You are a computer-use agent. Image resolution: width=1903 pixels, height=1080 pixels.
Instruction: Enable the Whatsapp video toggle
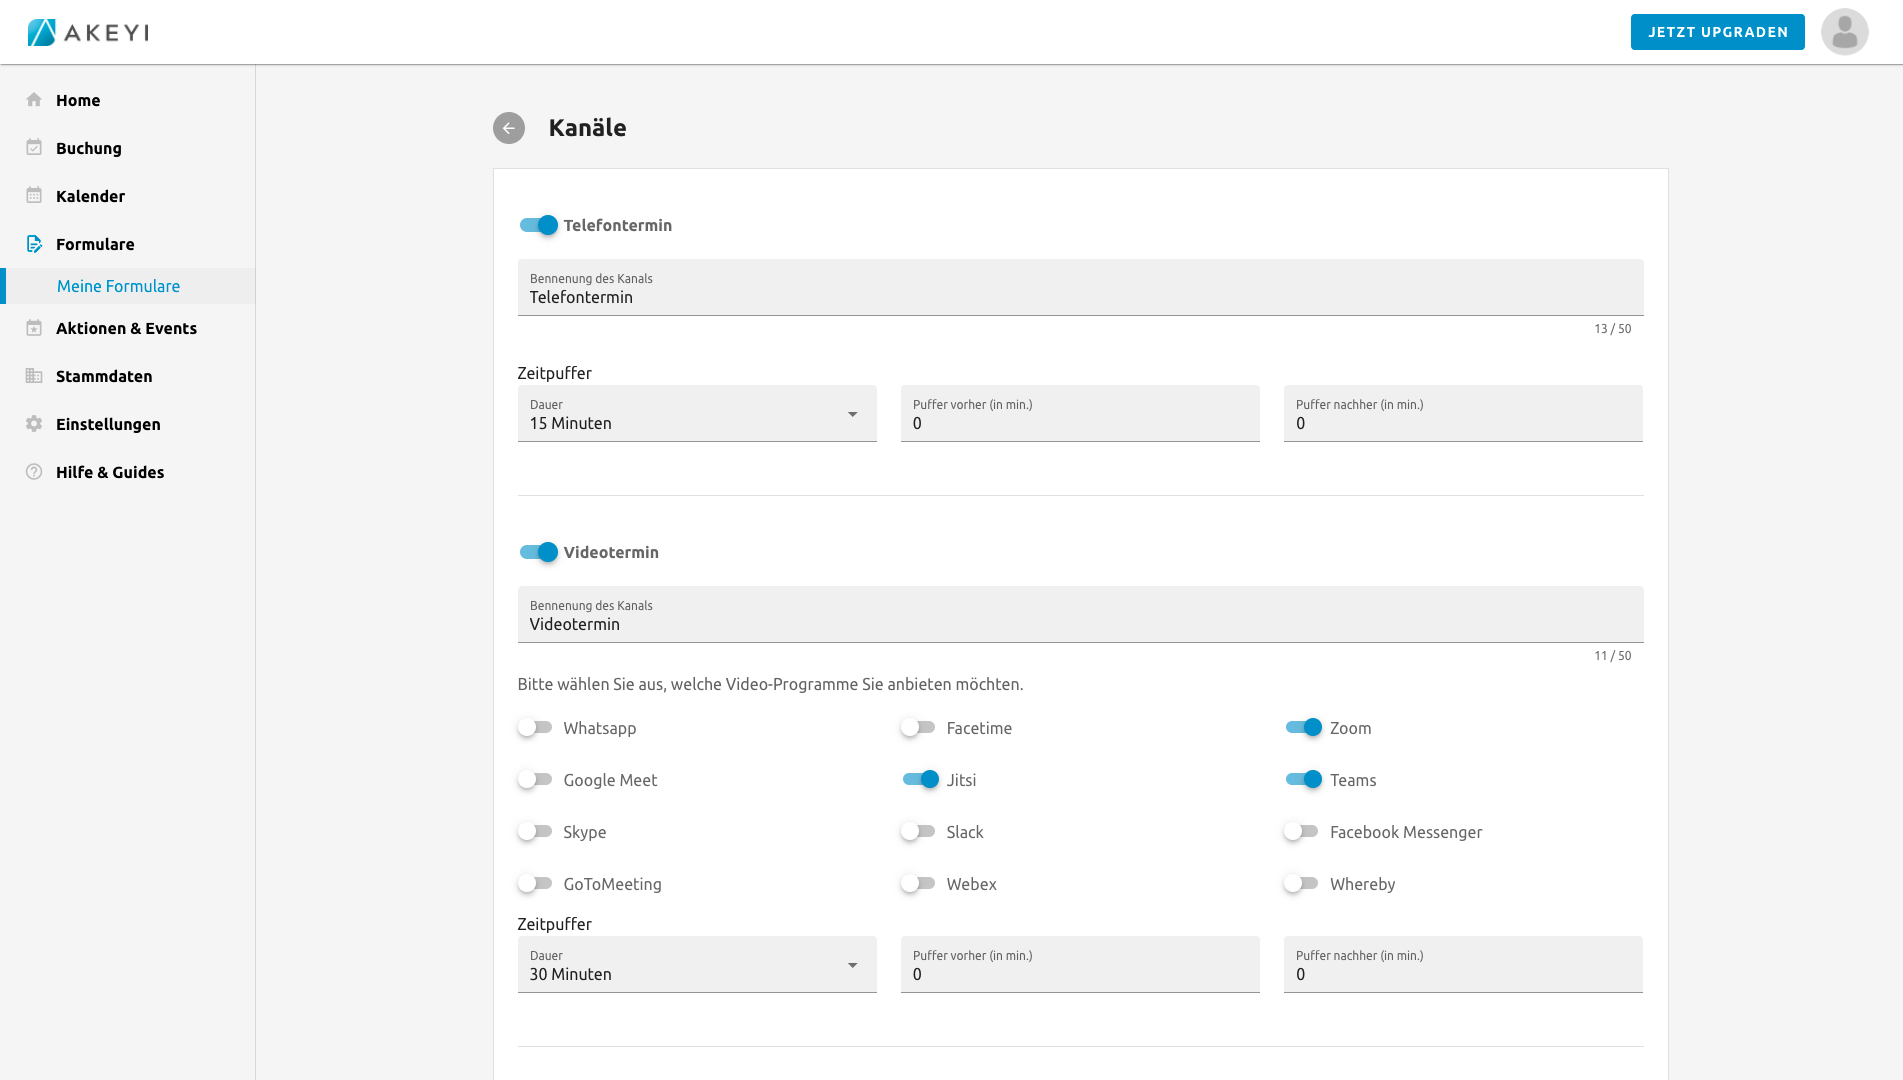(535, 728)
